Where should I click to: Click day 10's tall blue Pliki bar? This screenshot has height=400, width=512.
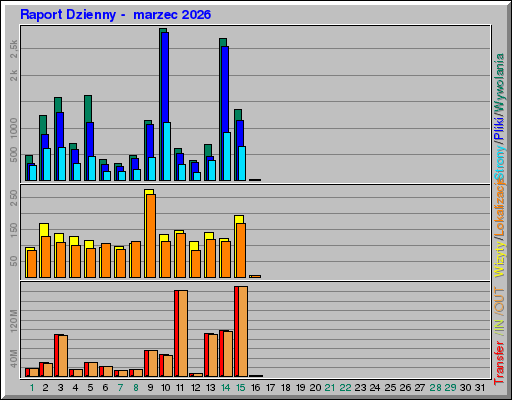(165, 77)
